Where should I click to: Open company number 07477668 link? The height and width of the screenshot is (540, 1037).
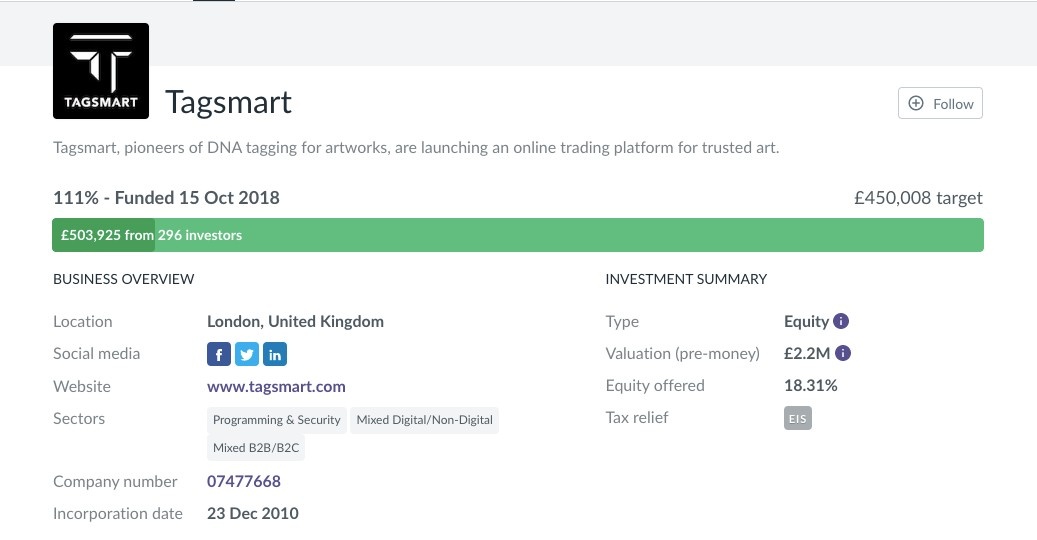244,482
